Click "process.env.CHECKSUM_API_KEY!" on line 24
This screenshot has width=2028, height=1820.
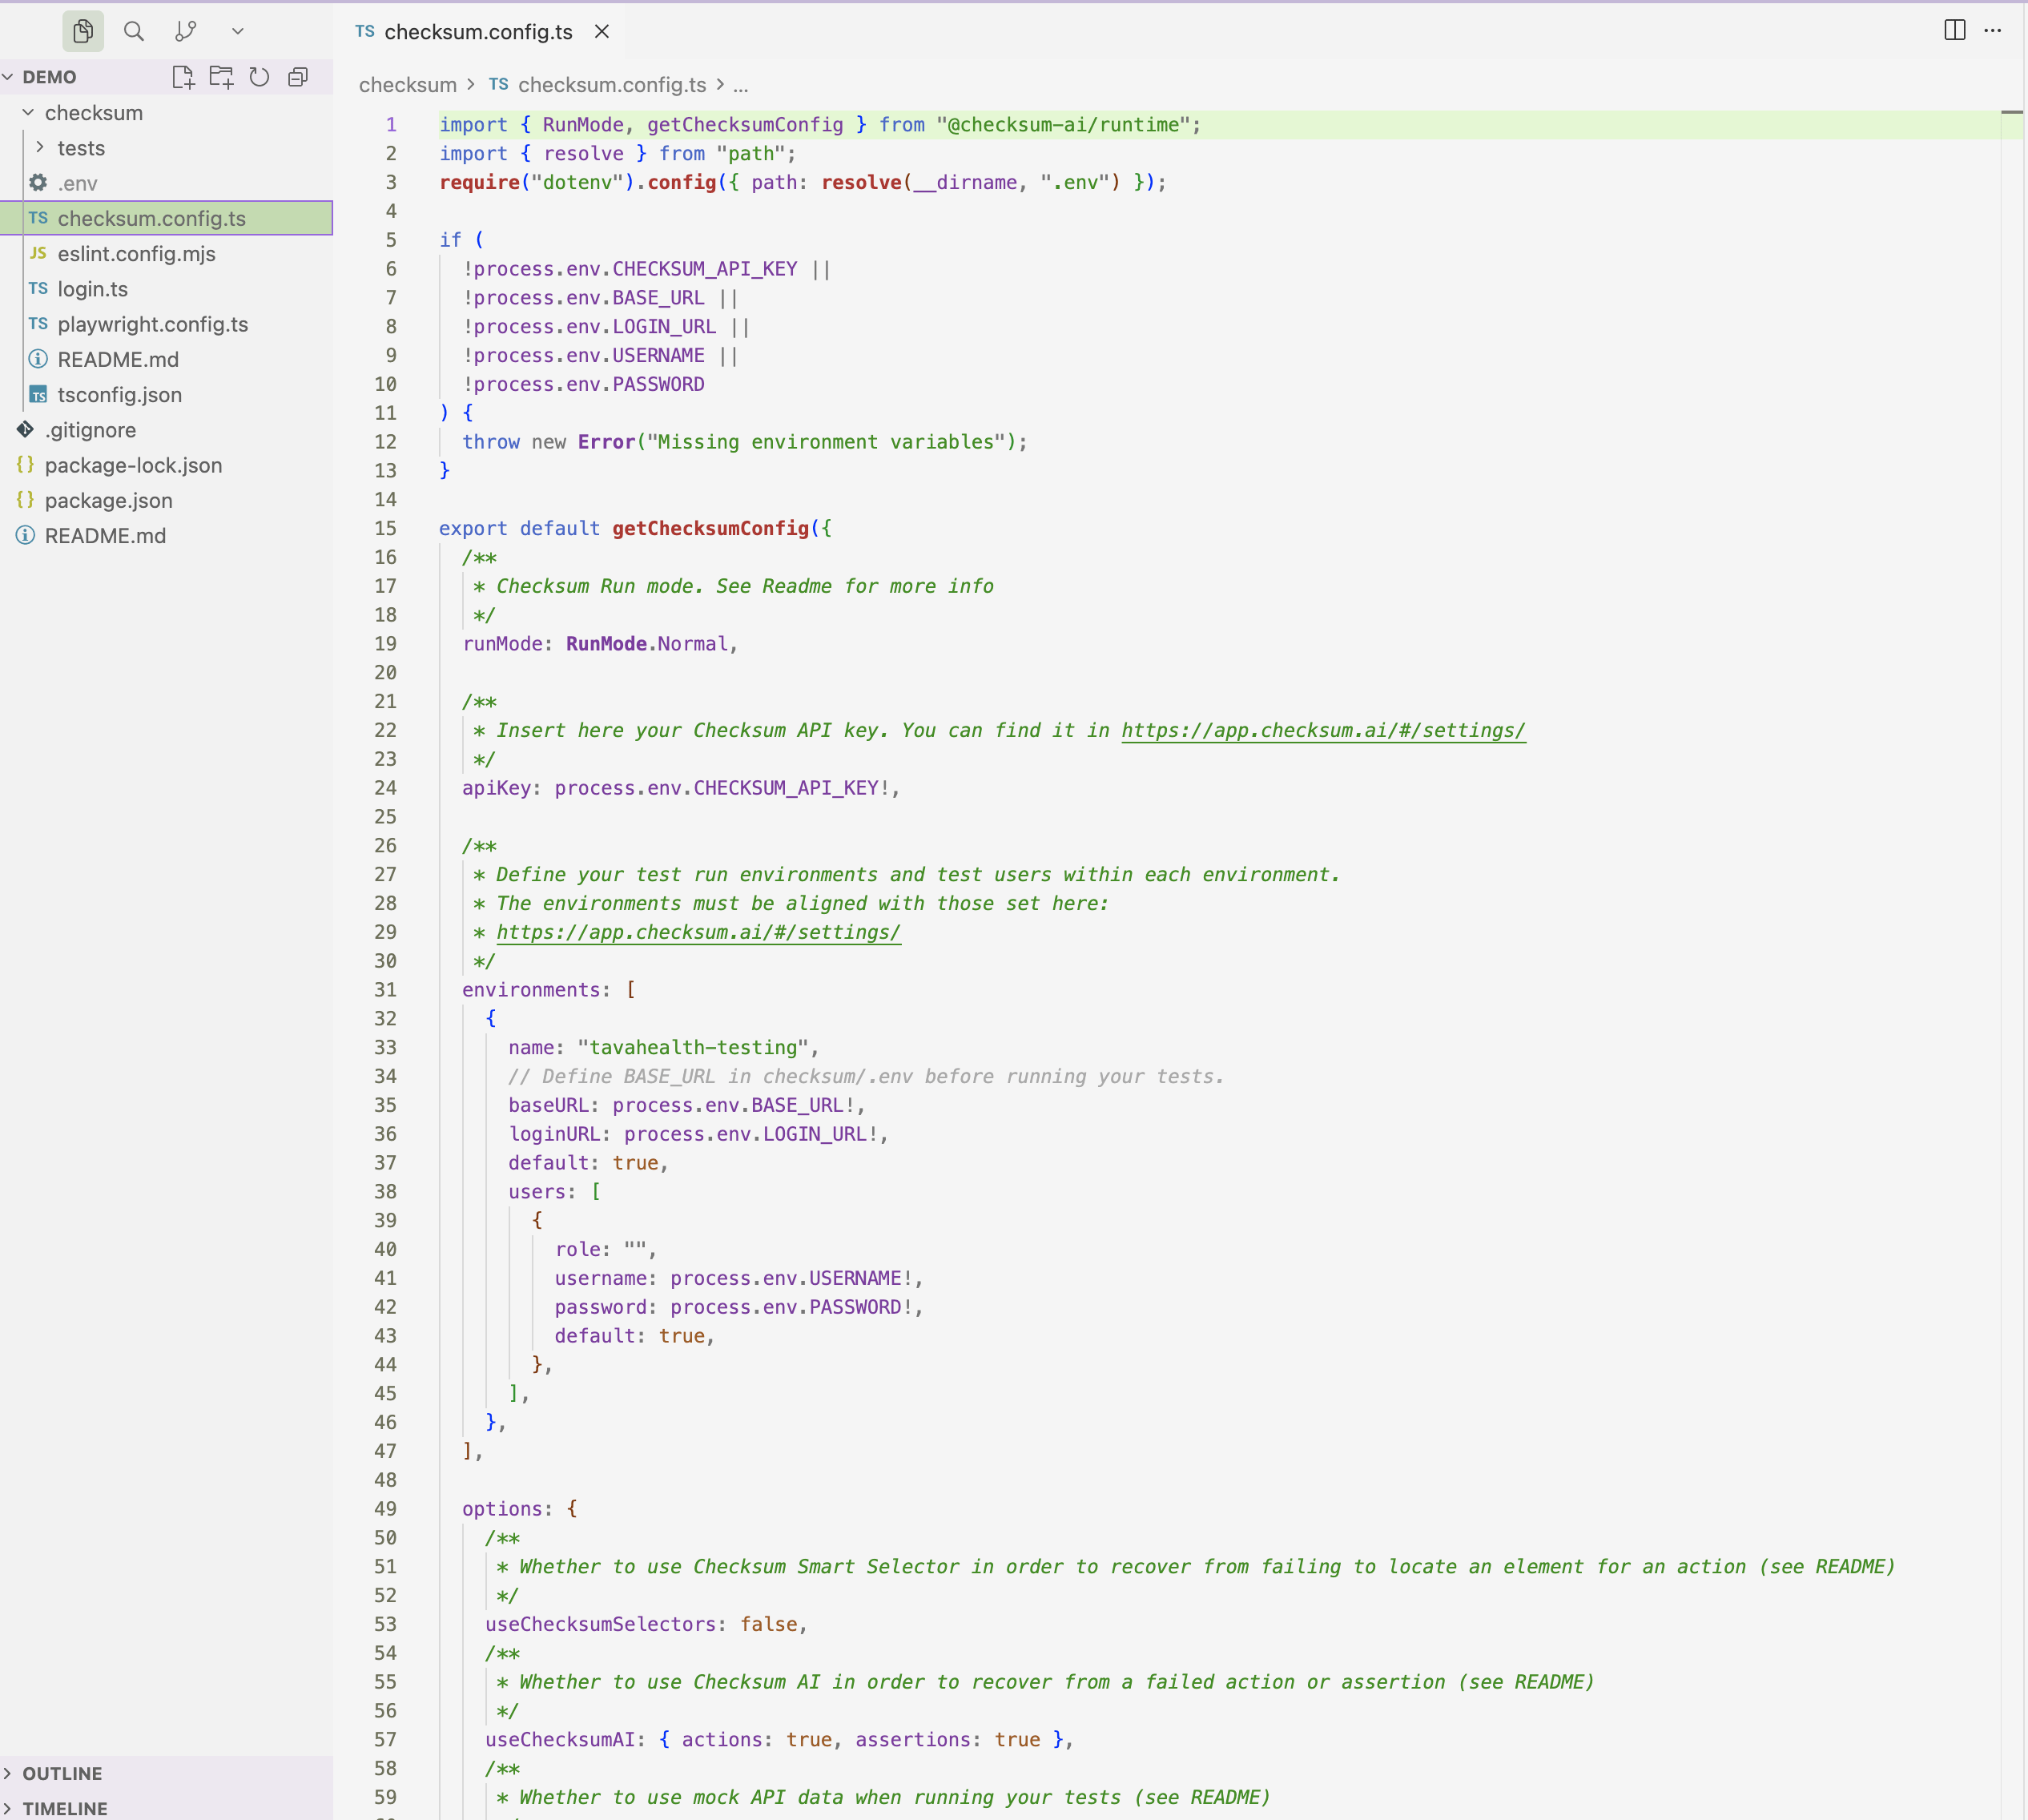coord(722,789)
